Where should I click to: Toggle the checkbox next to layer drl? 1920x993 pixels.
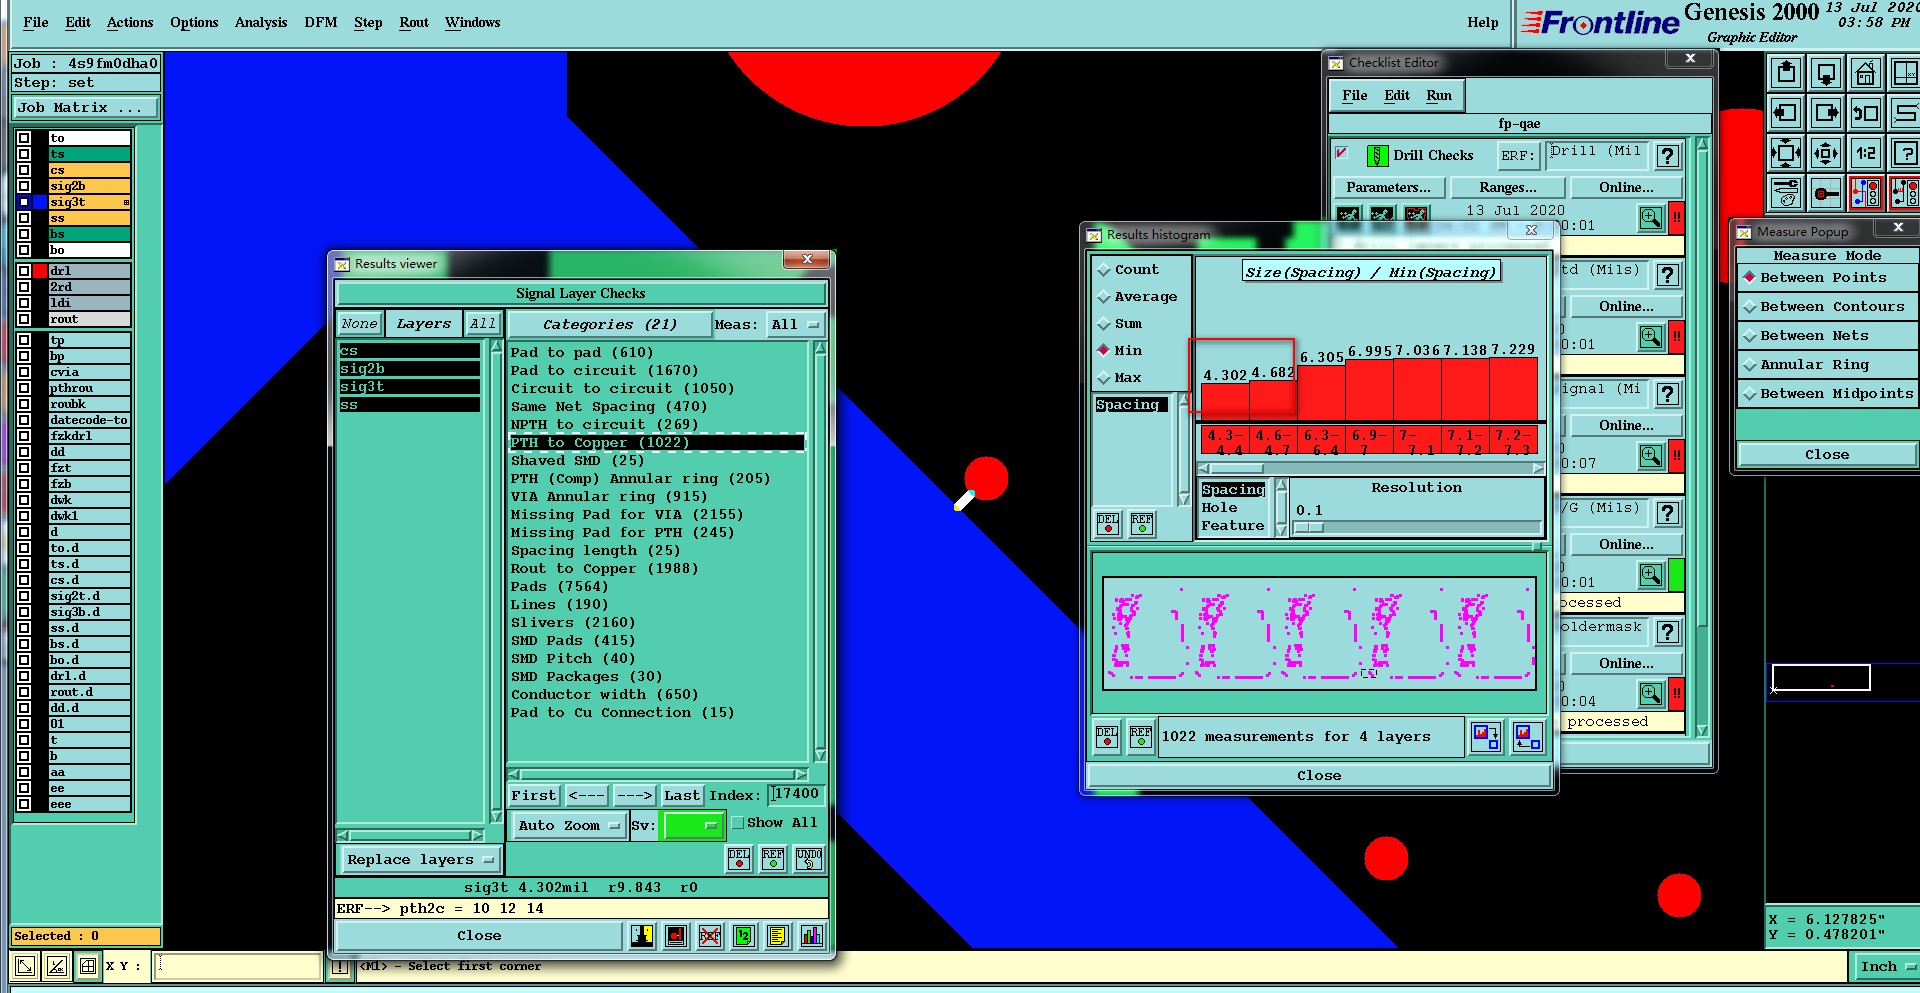click(x=24, y=271)
